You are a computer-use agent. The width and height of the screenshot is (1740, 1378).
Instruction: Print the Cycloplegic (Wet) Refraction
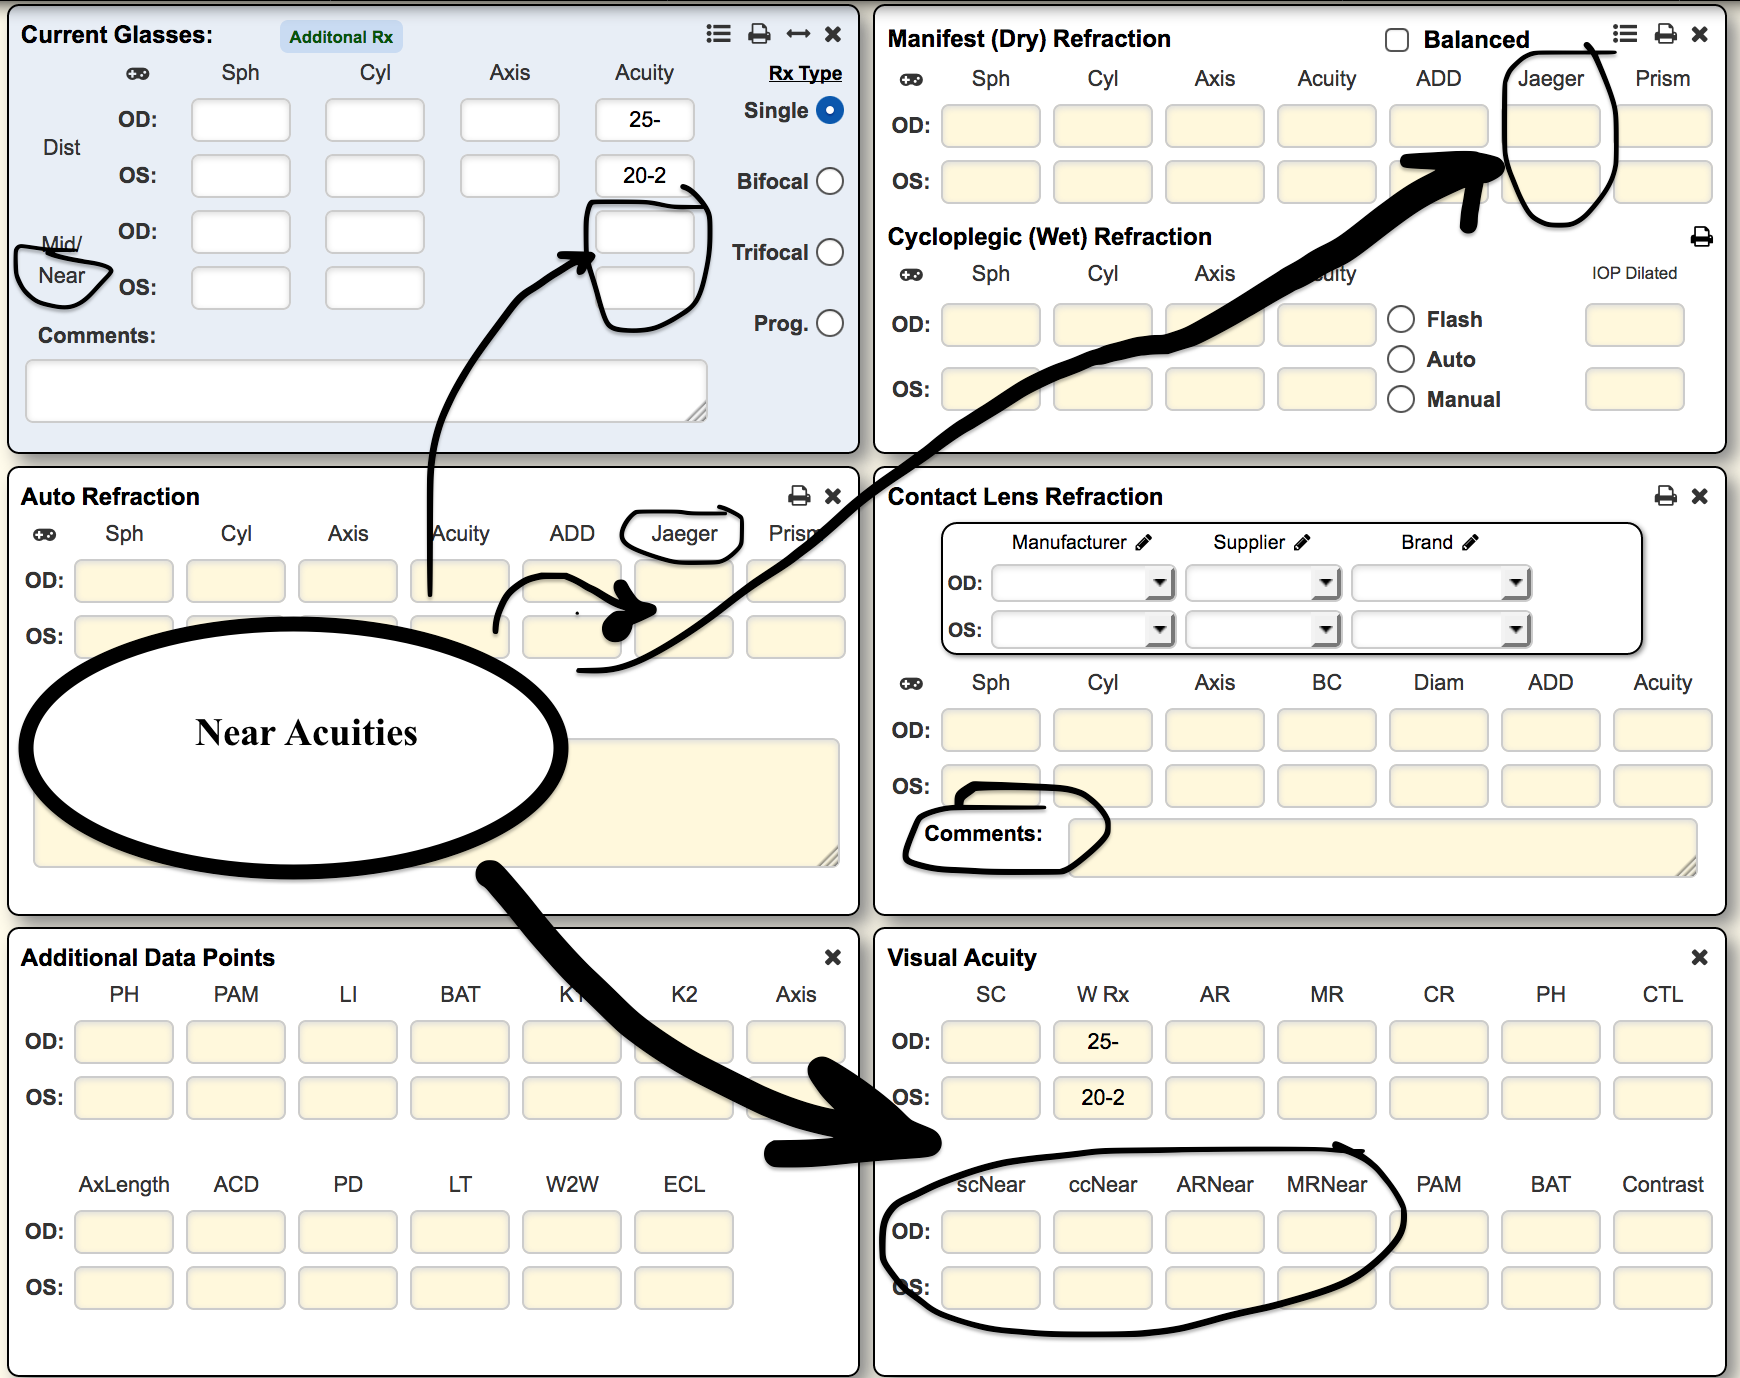(1701, 237)
